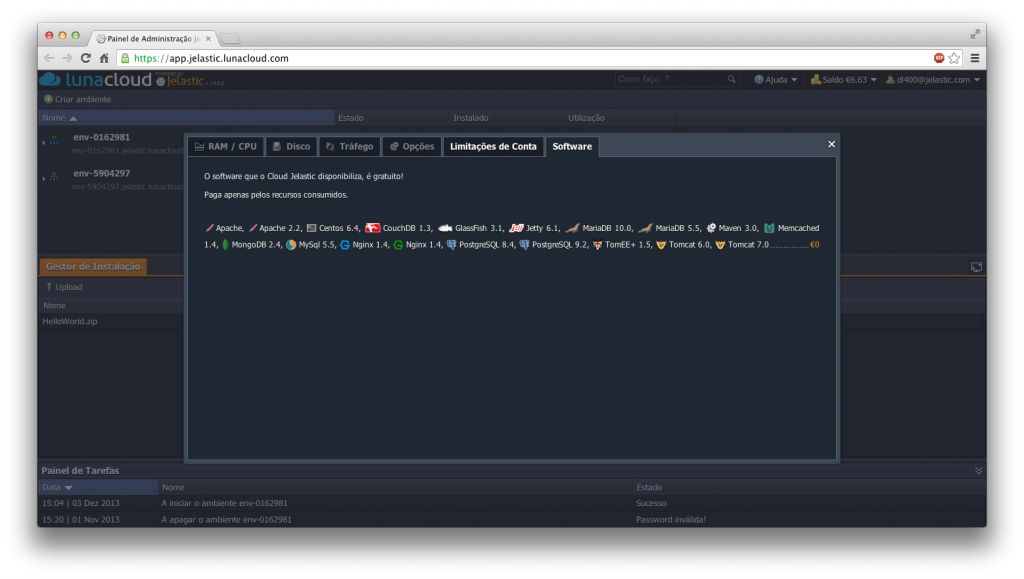Viewport: 1024px width, 579px height.
Task: Click the PostgreSQL 9.2 icon
Action: 524,245
